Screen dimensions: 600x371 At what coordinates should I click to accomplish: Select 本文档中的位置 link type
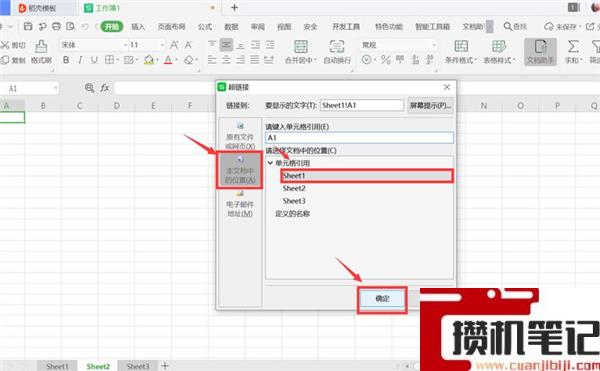pyautogui.click(x=240, y=169)
